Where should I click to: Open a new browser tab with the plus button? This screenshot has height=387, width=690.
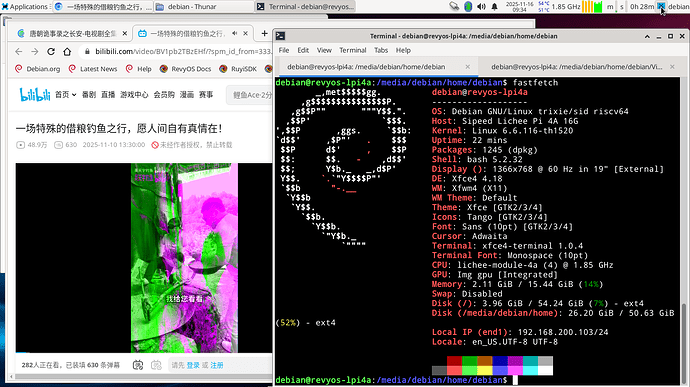coord(264,33)
